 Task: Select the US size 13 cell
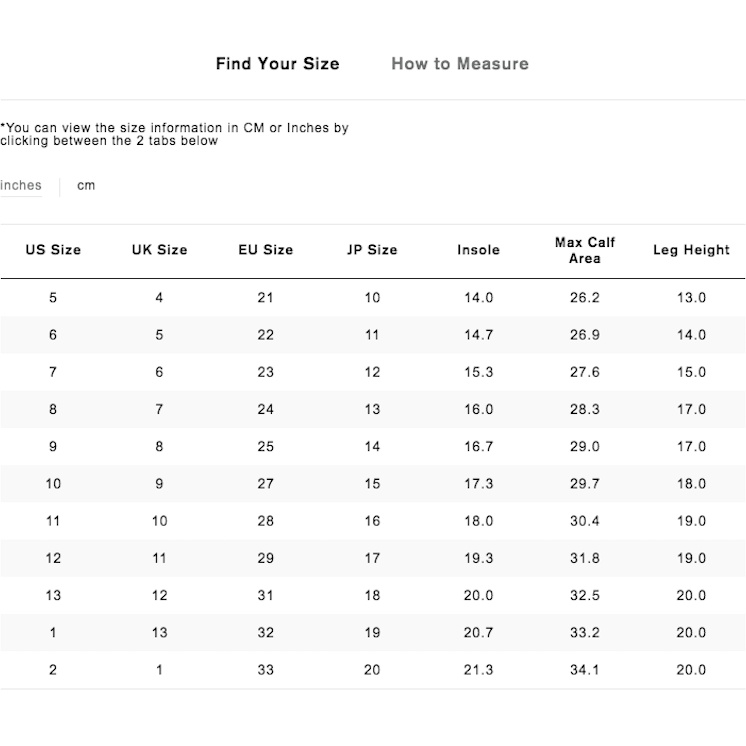53,595
